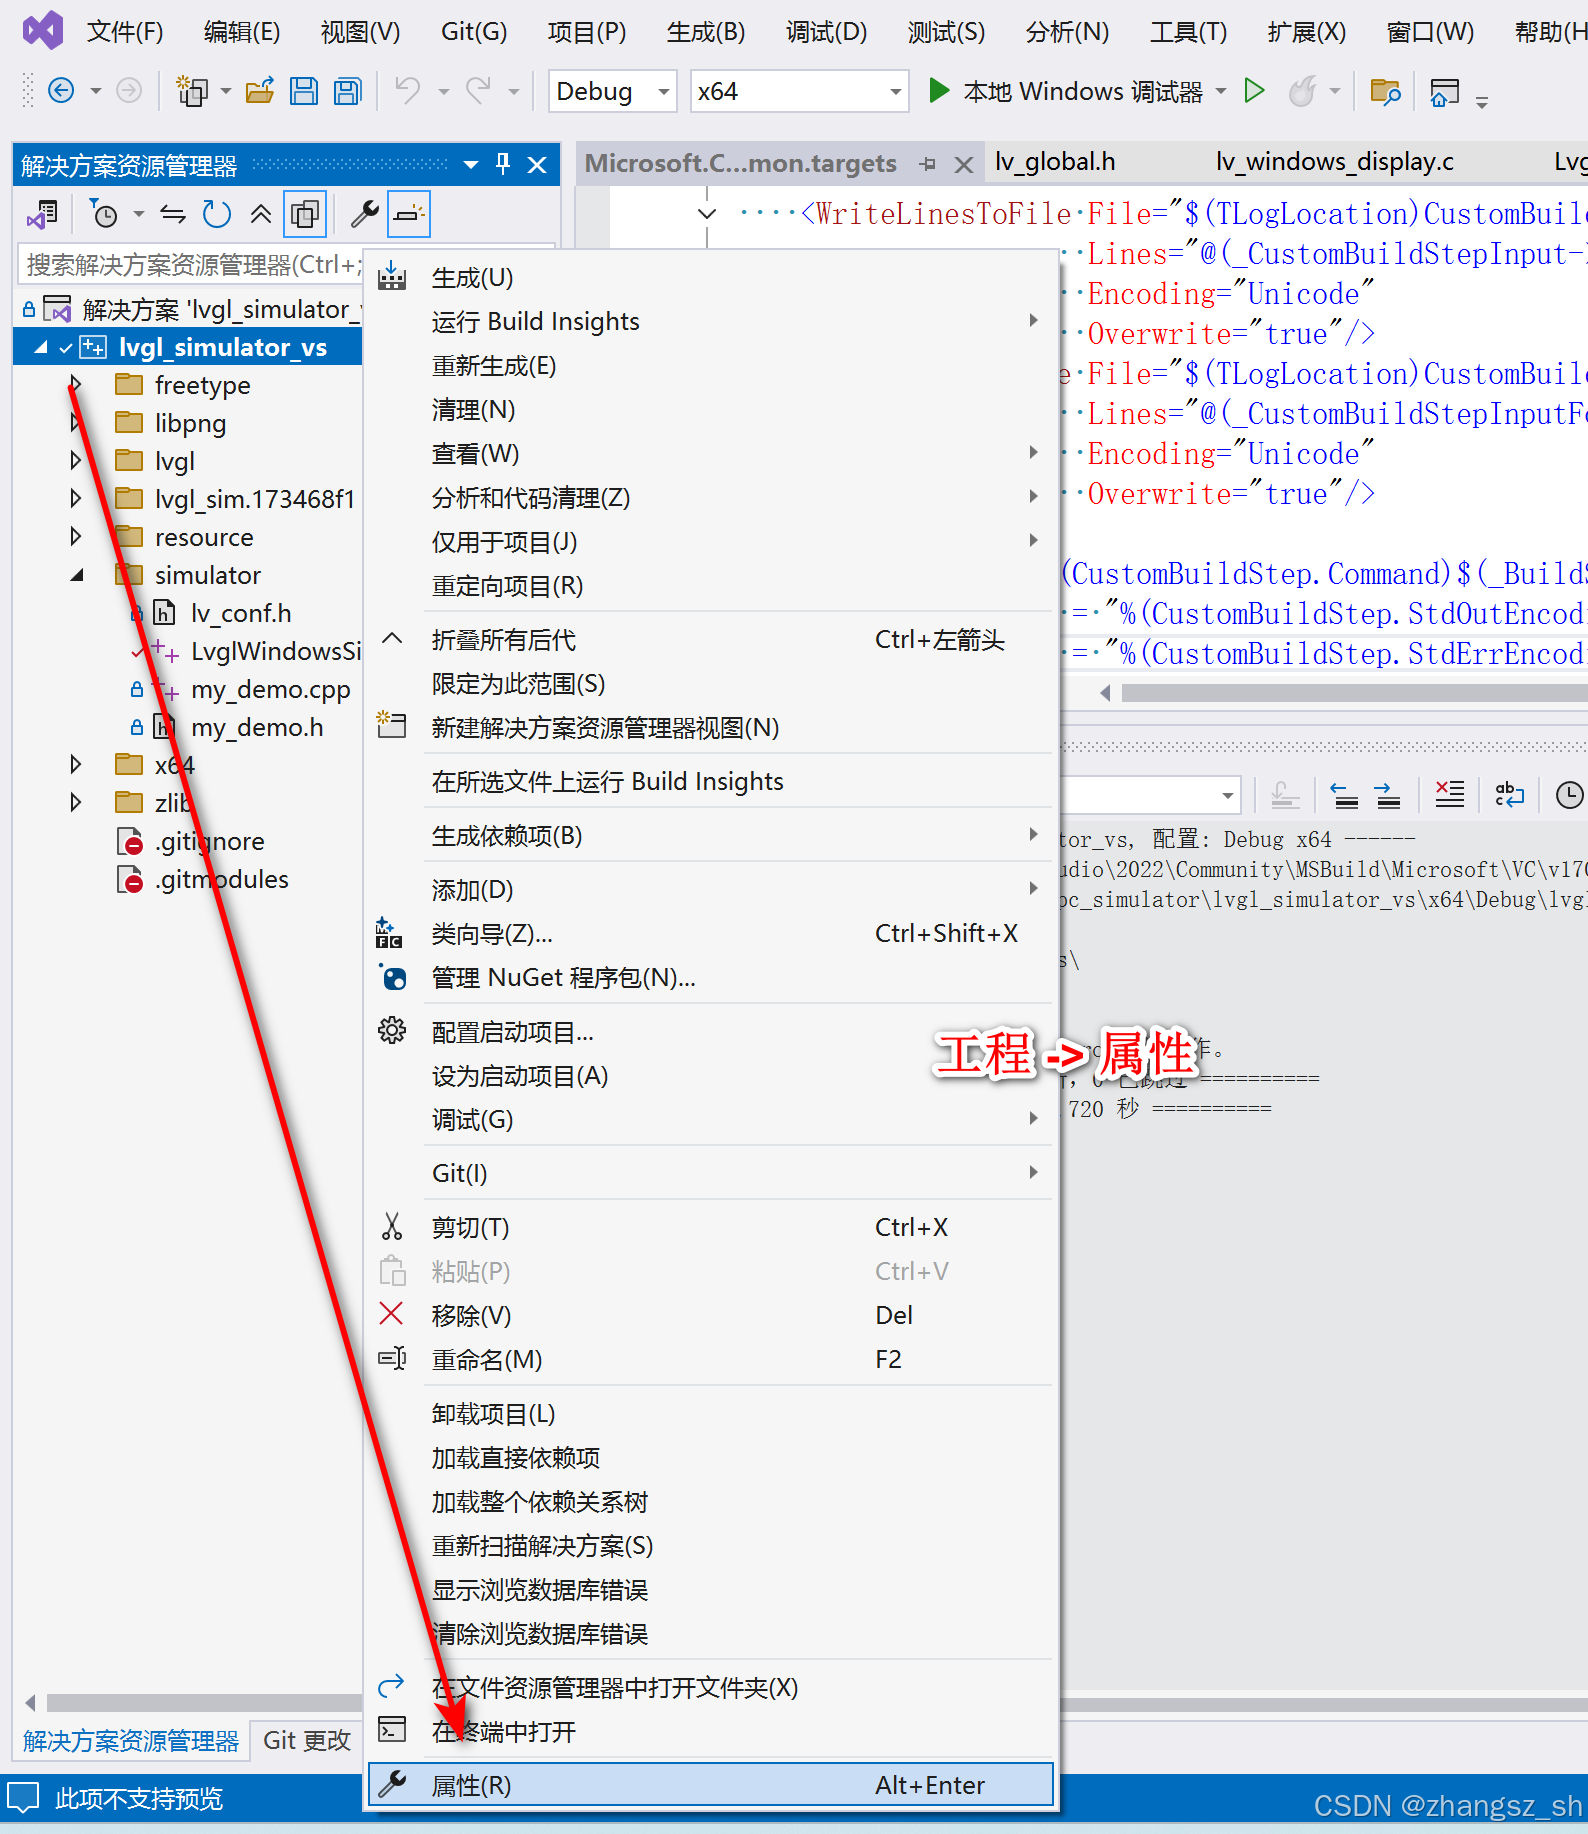
Task: Click the solution/folder view switch icon
Action: (43, 214)
